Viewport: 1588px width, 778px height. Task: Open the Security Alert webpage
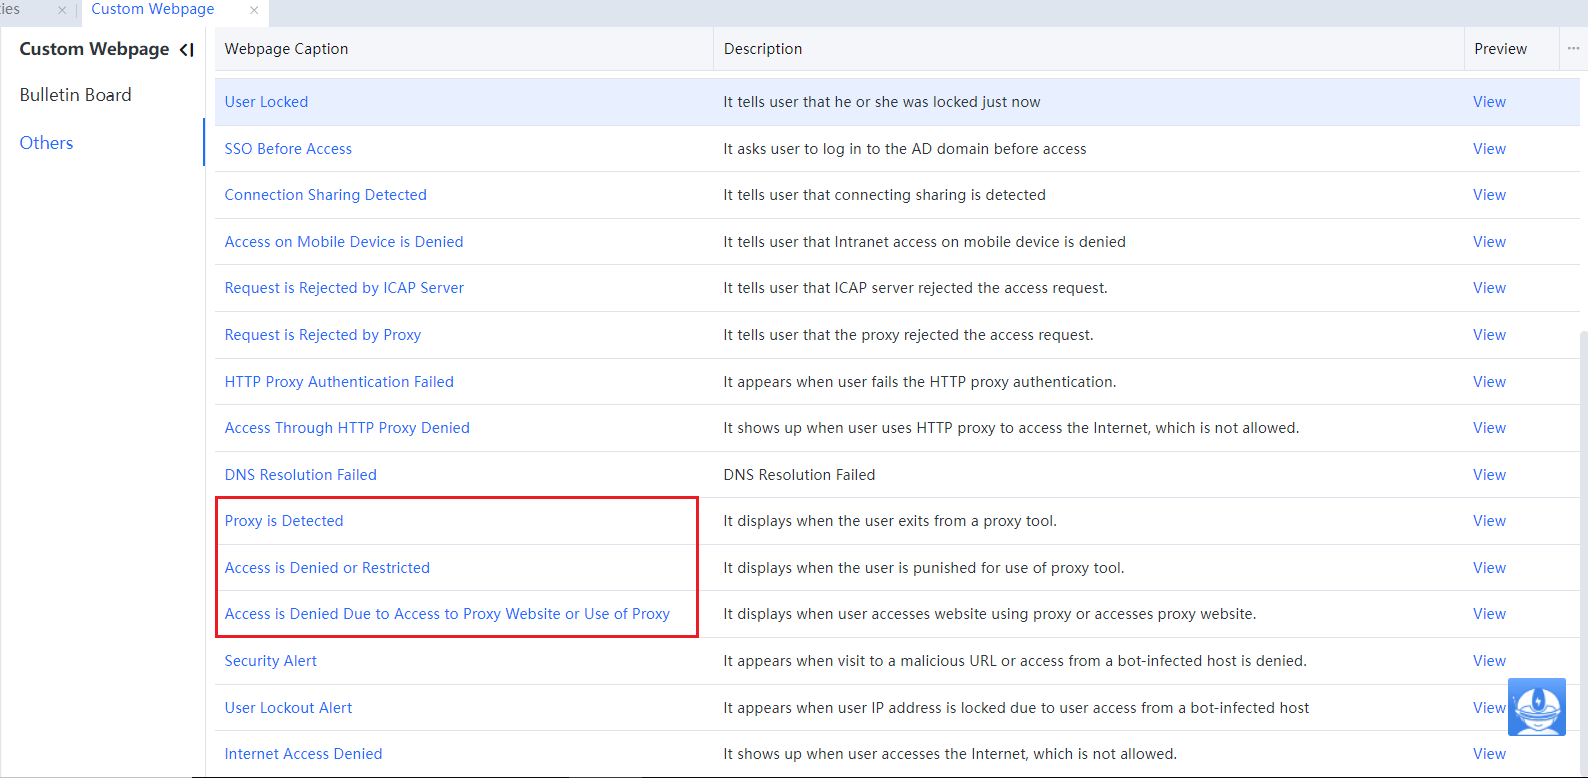pos(270,661)
